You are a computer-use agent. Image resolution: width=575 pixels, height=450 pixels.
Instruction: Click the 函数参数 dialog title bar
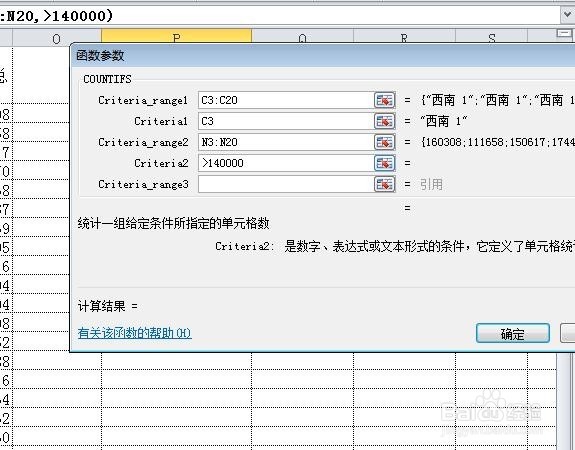point(323,56)
